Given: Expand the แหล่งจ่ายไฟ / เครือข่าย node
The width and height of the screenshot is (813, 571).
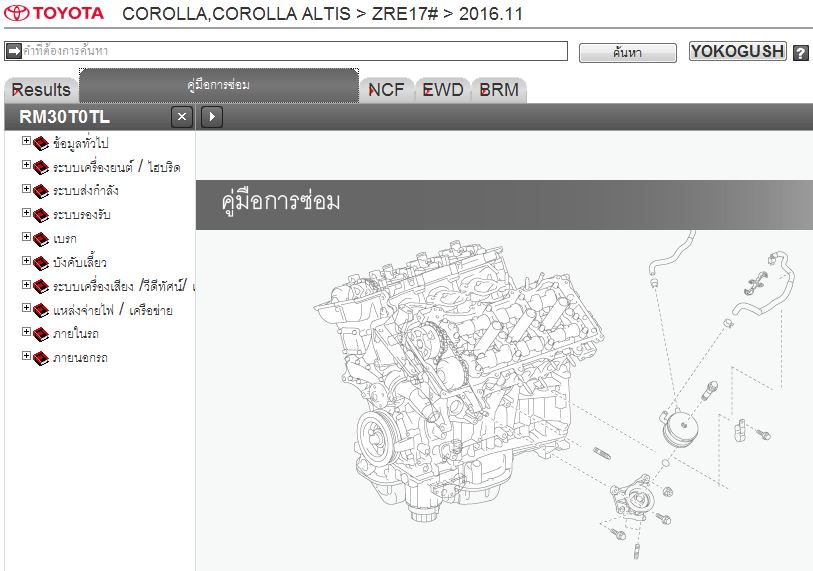Looking at the screenshot, I should [26, 308].
